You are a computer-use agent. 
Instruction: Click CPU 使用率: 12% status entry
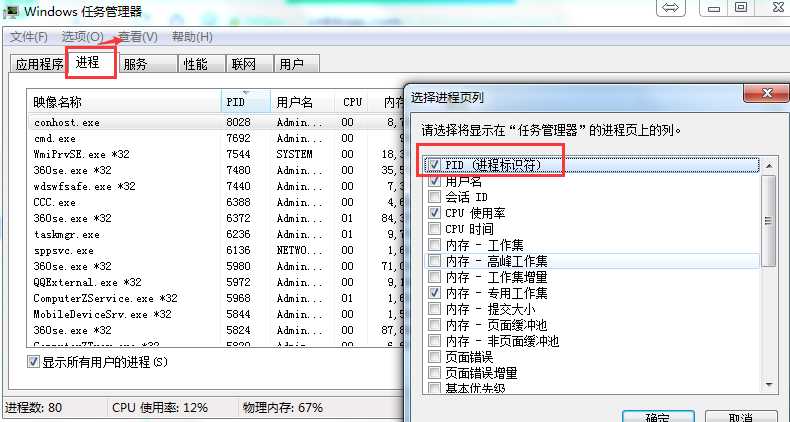pyautogui.click(x=160, y=407)
